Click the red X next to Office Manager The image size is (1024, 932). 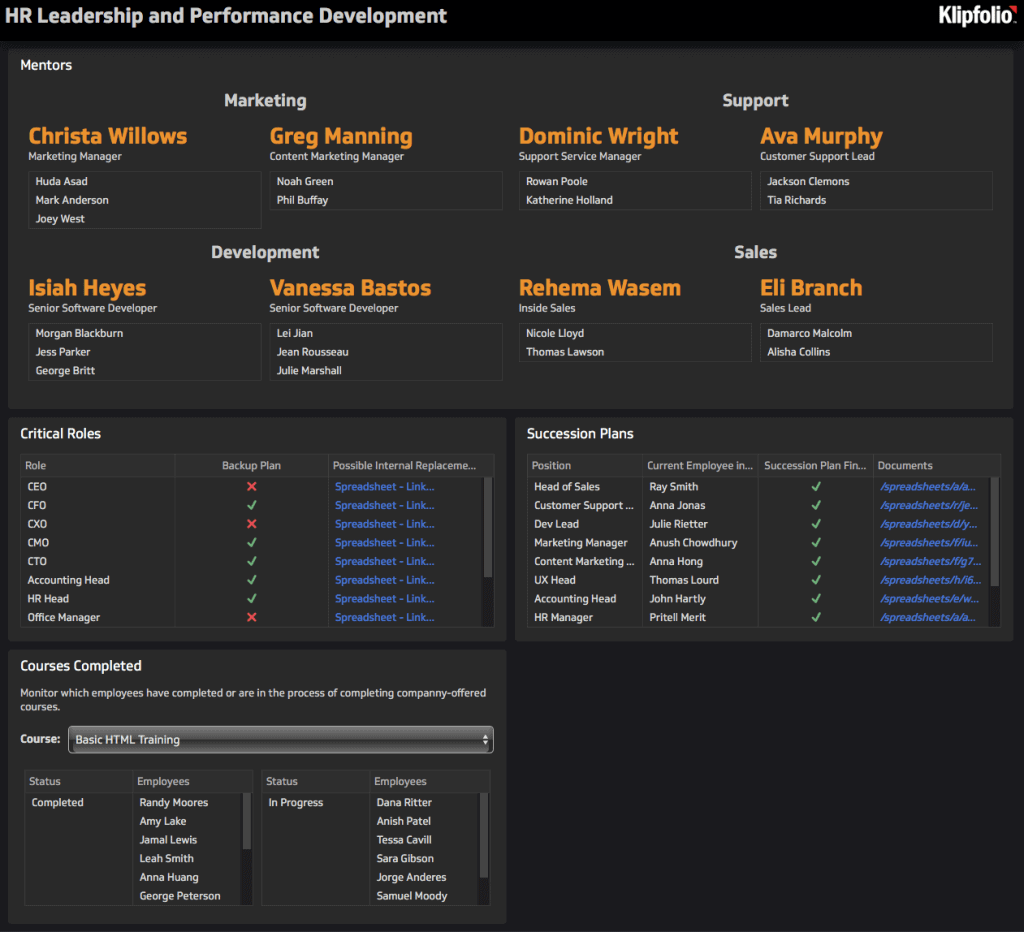(x=252, y=617)
